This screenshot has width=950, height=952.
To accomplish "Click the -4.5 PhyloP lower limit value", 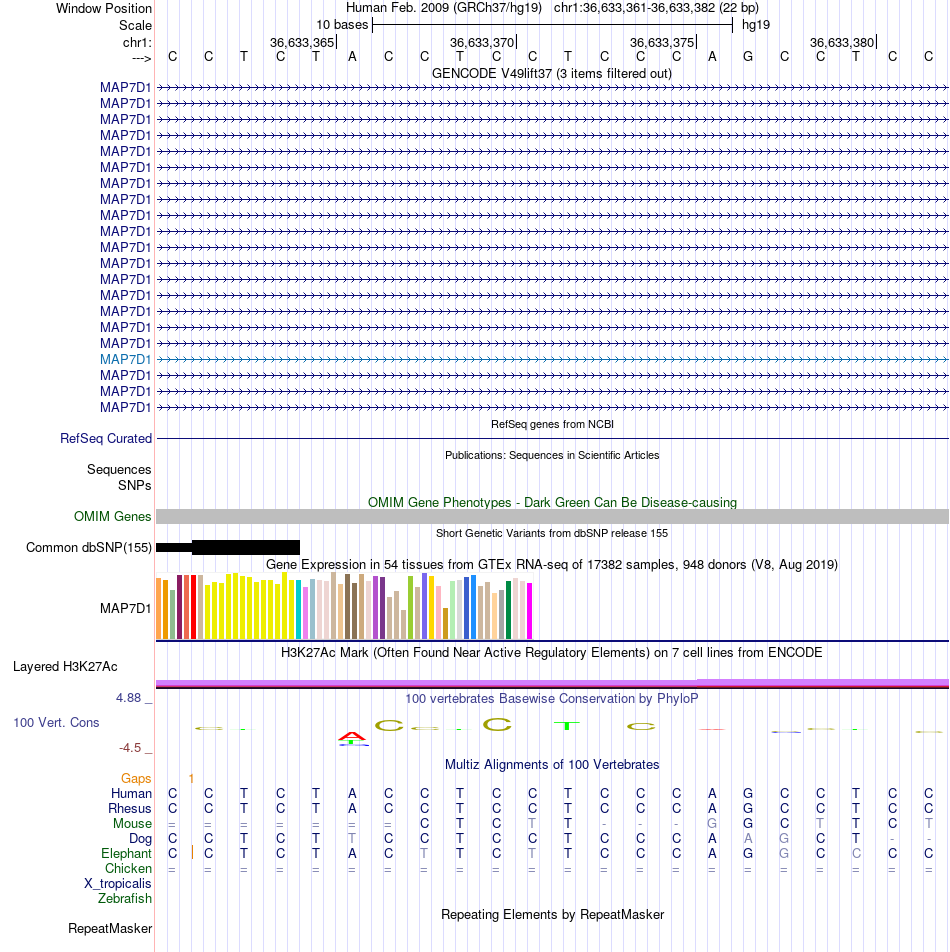I will coord(130,748).
